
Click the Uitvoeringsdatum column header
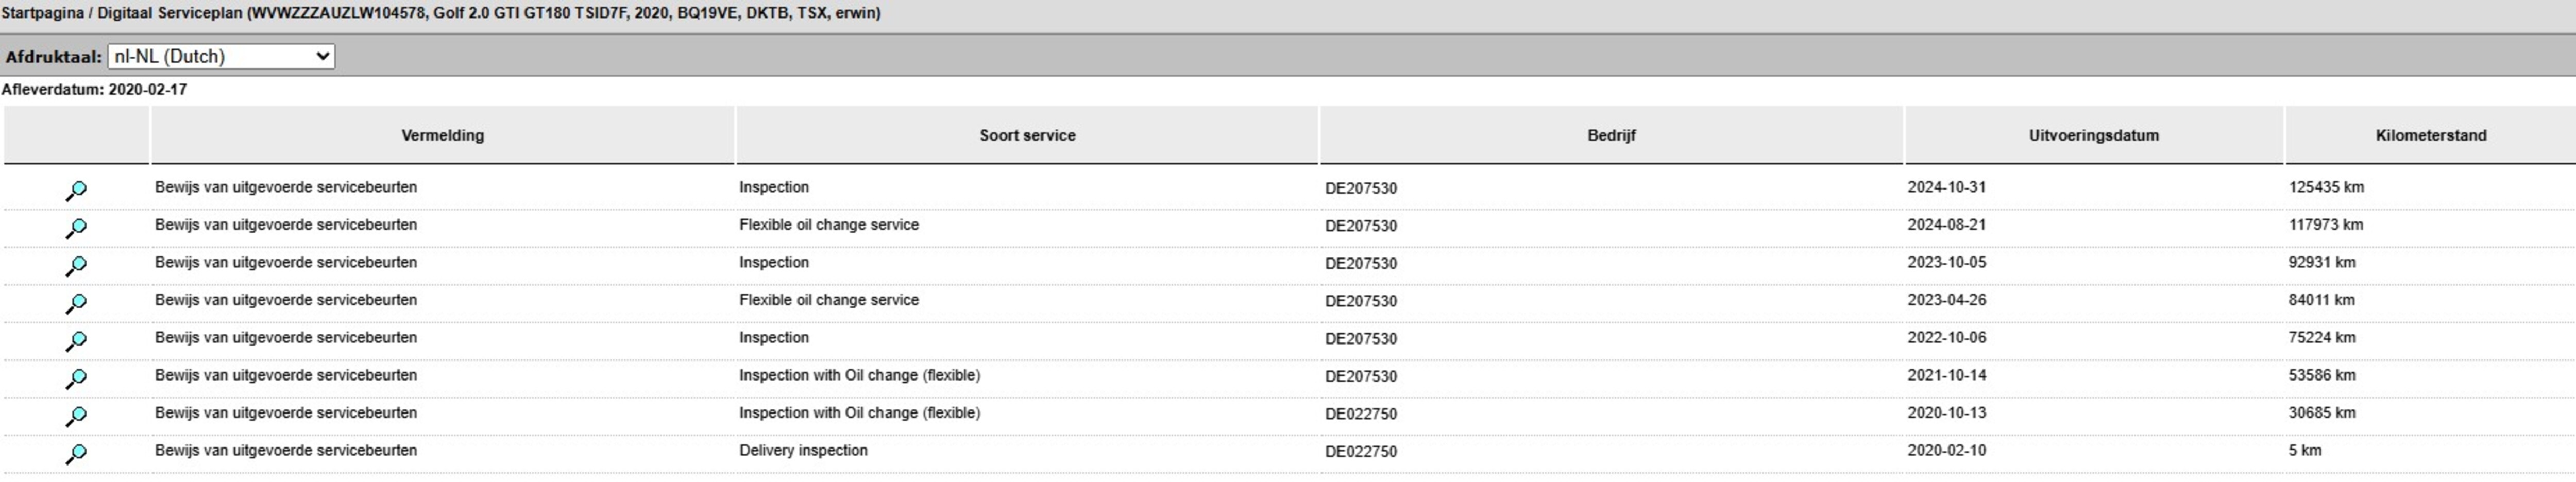2093,135
